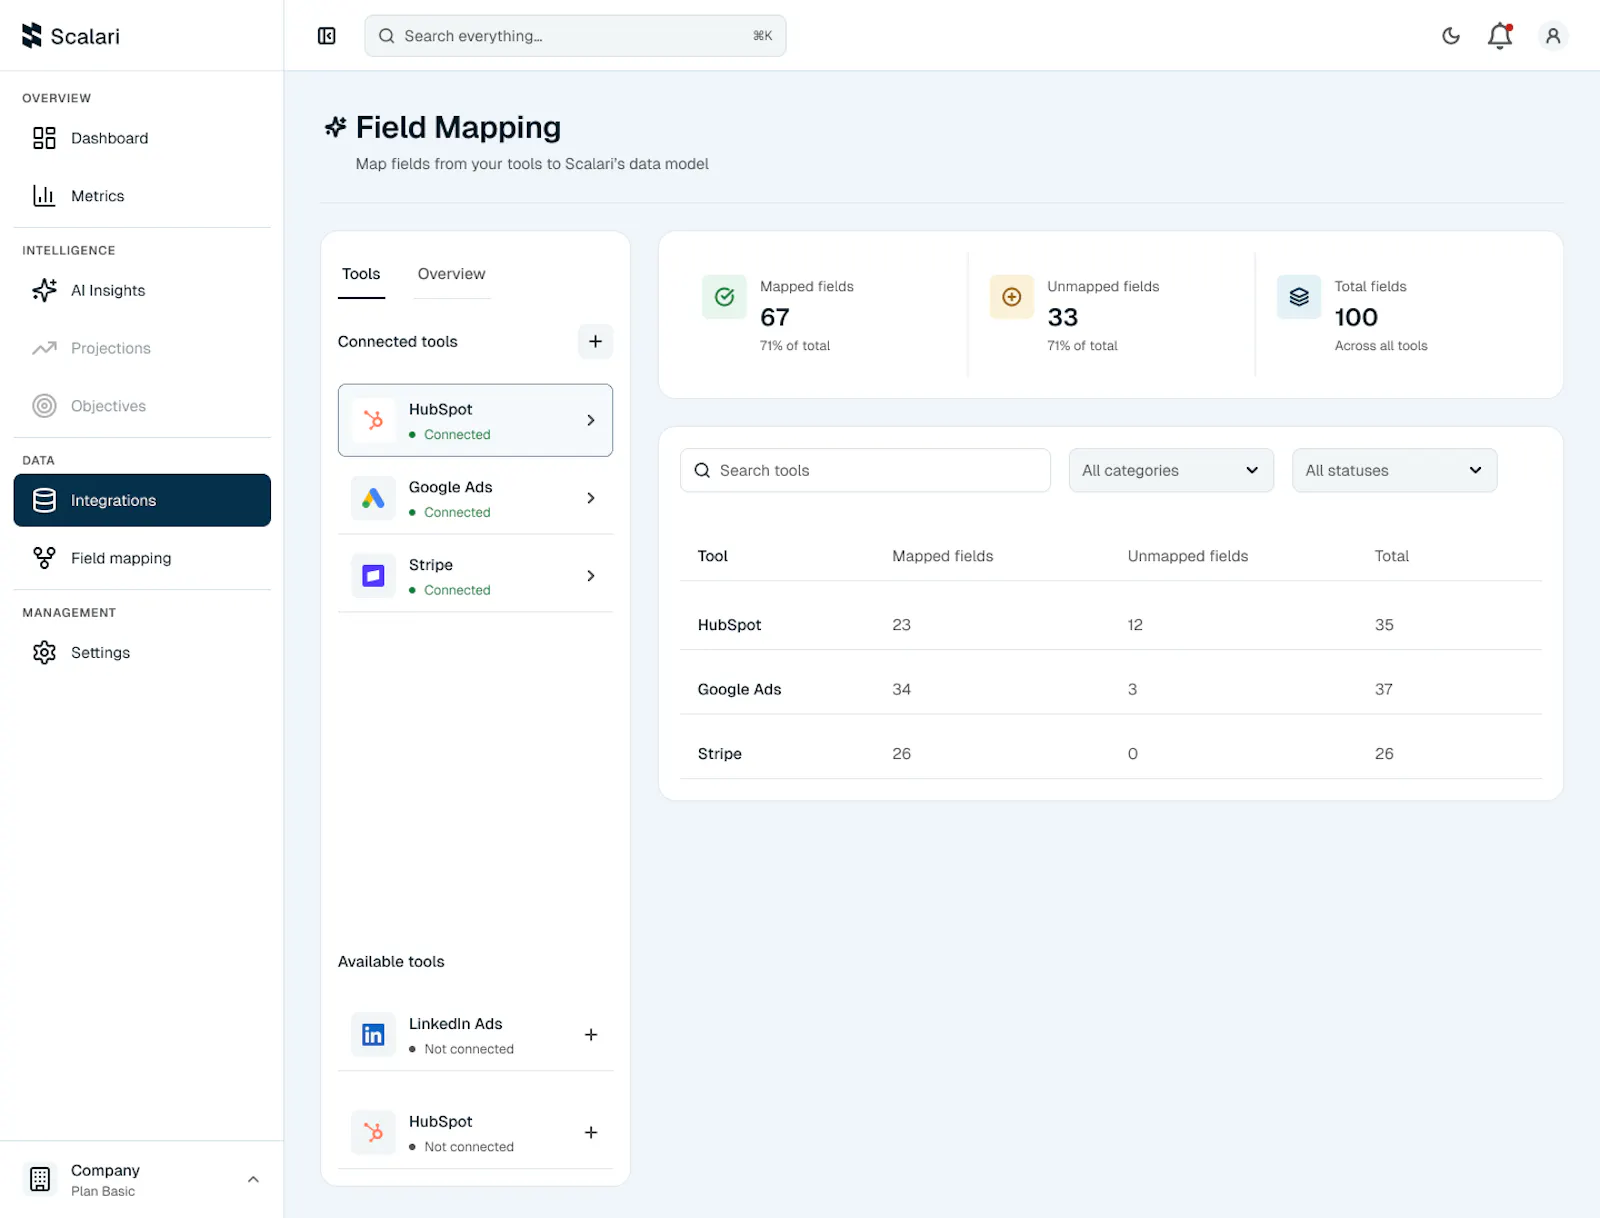Screen dimensions: 1600x1218
Task: Click the Metrics bar chart icon
Action: tap(44, 196)
